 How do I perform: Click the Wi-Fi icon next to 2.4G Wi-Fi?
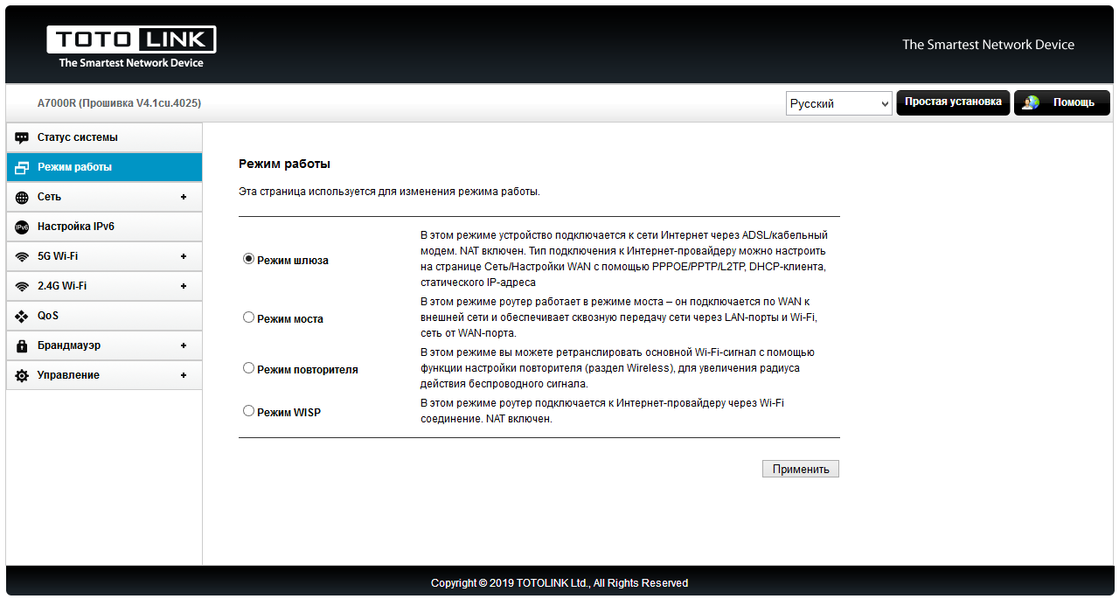[x=22, y=287]
